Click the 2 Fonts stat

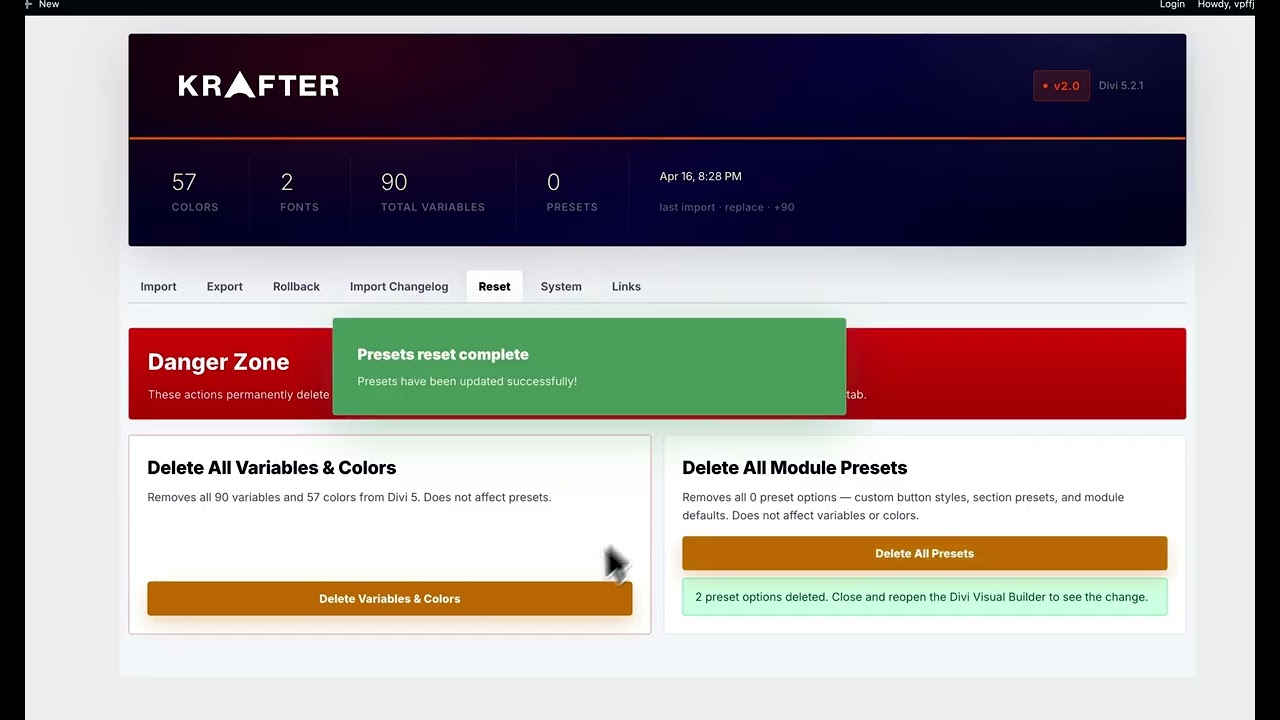299,192
